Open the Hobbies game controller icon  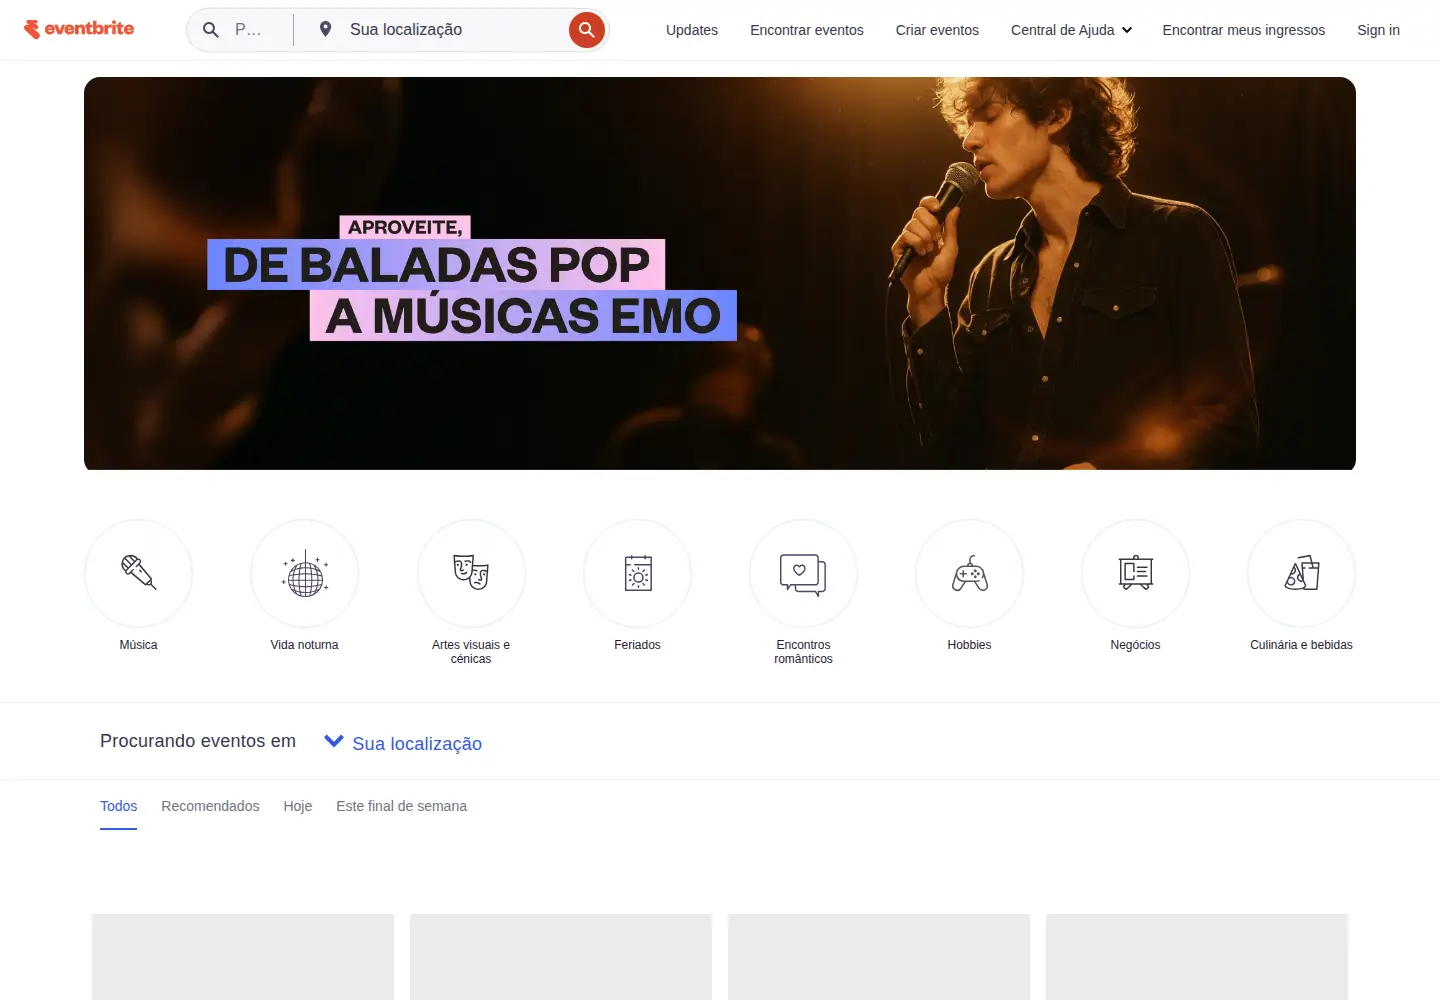point(970,573)
